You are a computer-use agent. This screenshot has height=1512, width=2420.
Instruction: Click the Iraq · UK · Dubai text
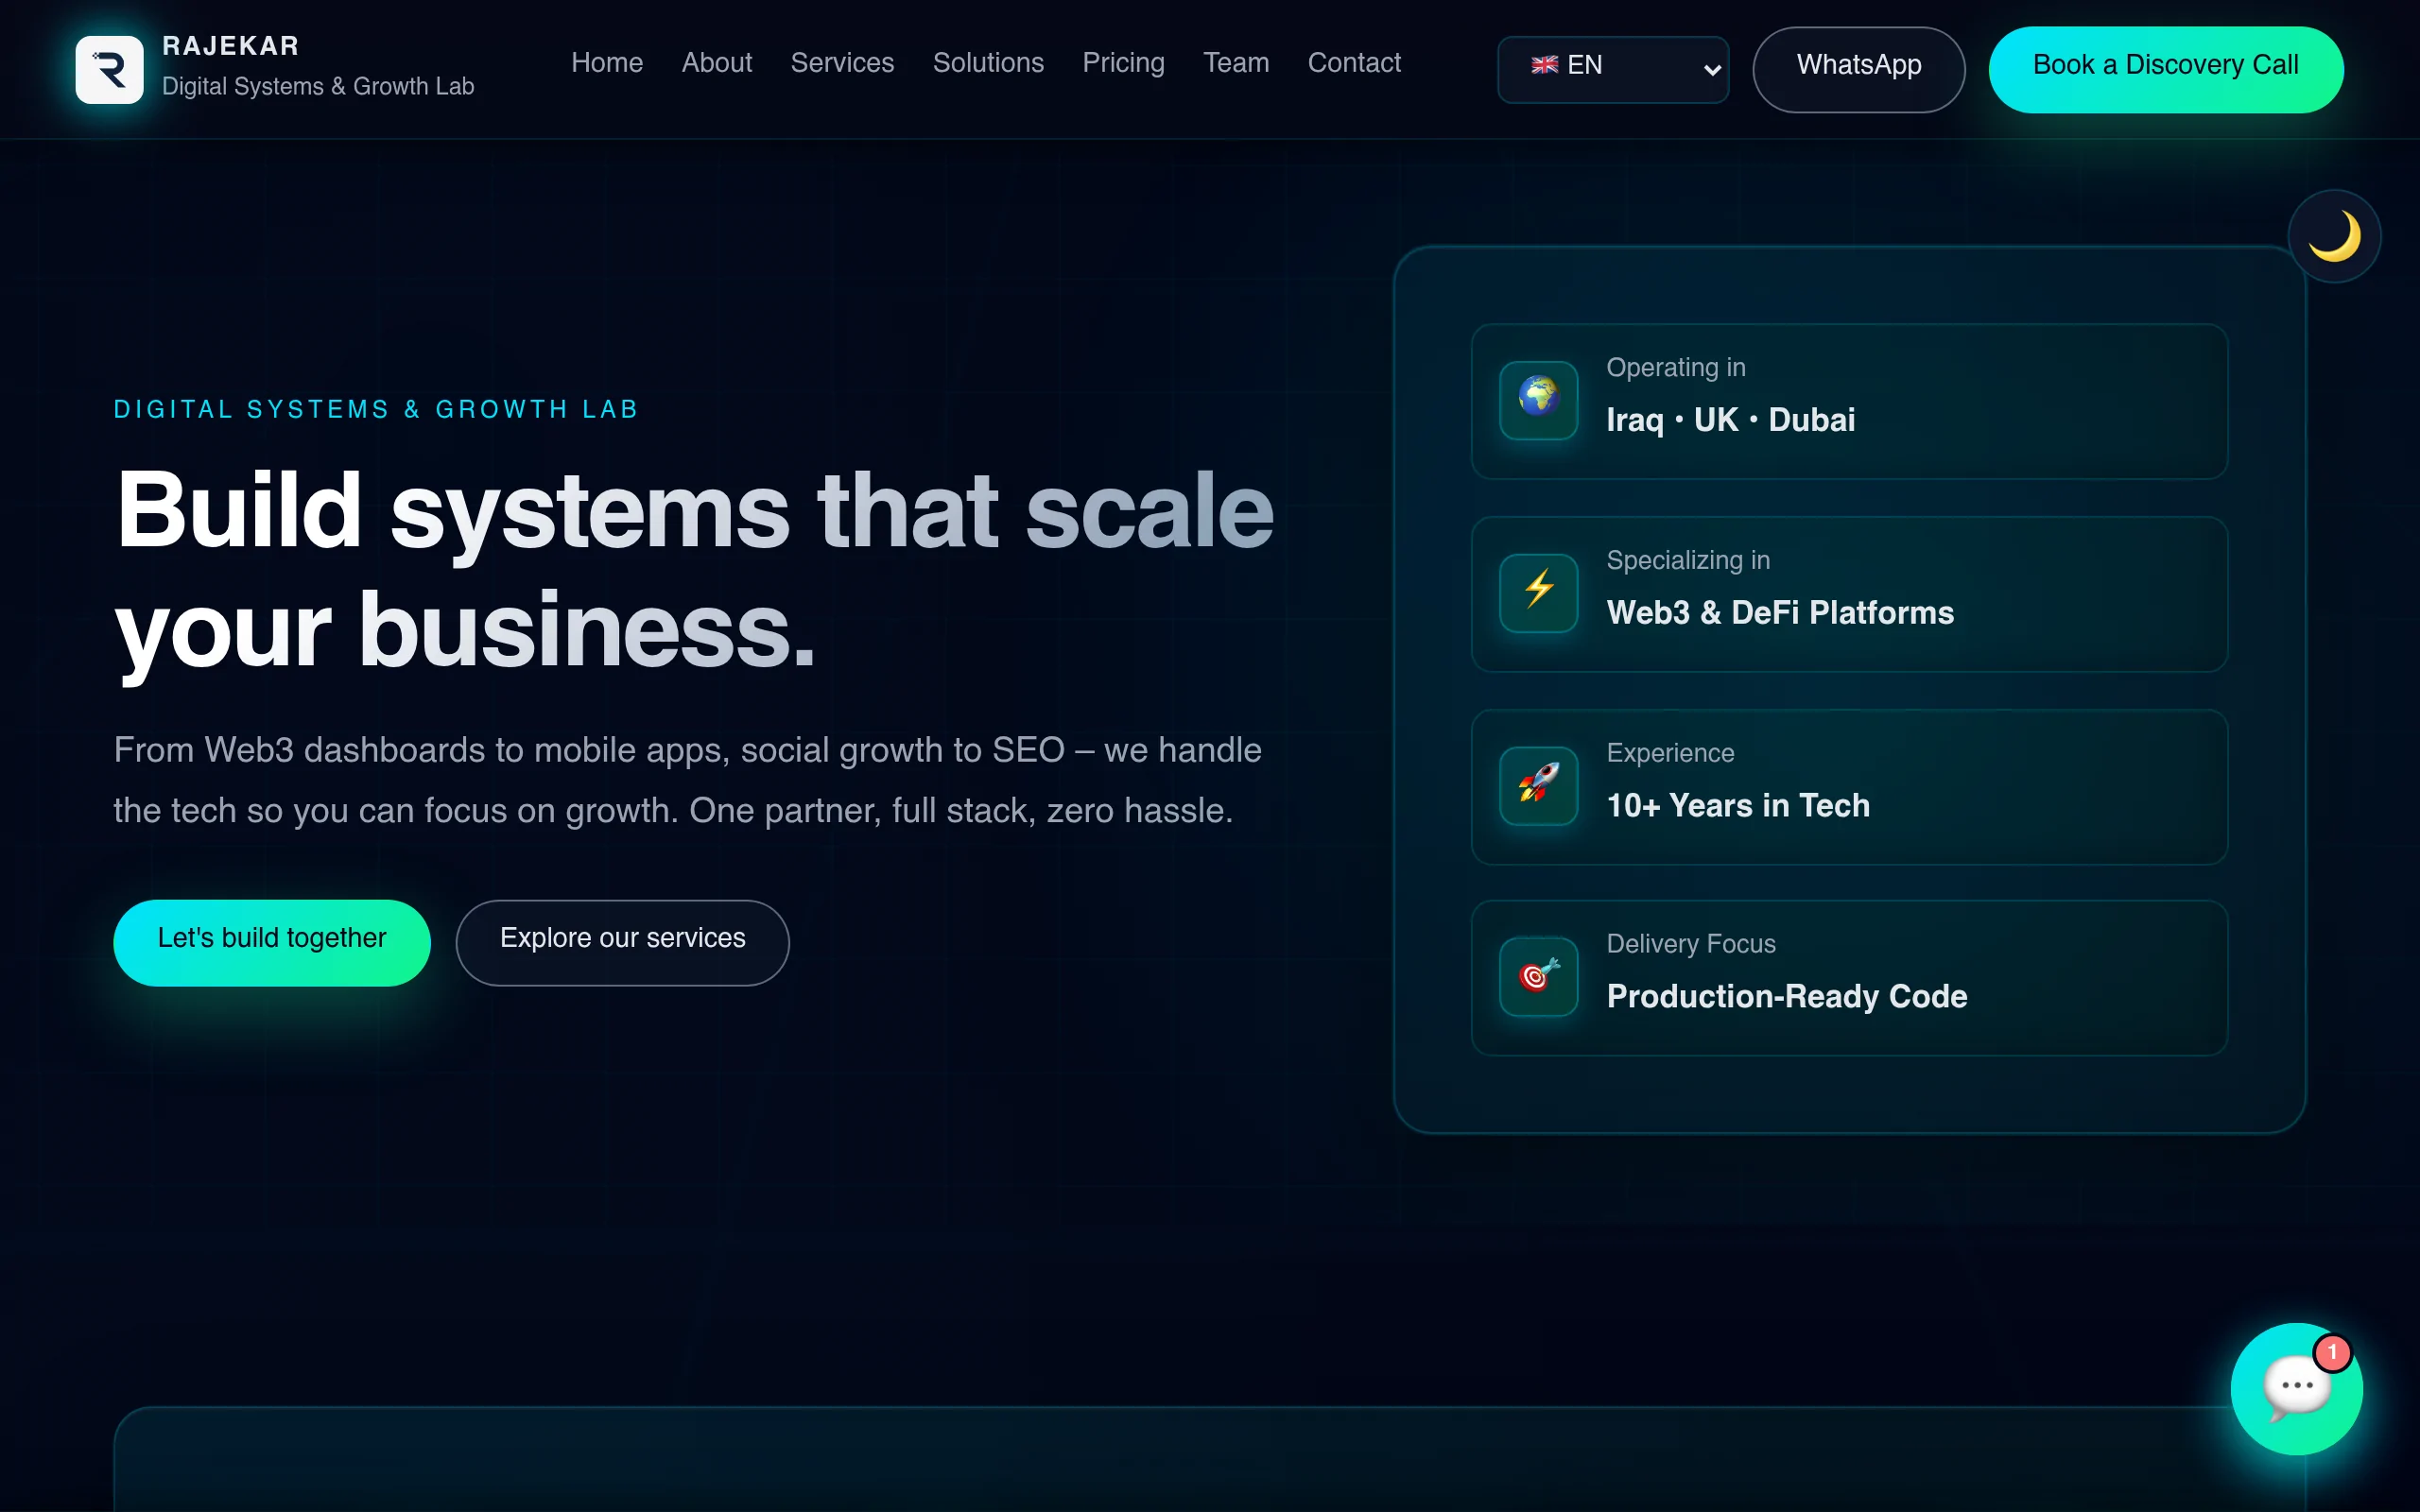[x=1730, y=420]
